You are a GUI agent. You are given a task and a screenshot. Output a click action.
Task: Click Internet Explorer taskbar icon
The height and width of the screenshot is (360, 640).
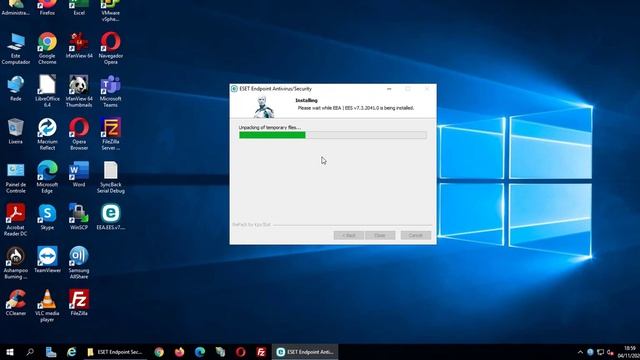click(x=71, y=352)
